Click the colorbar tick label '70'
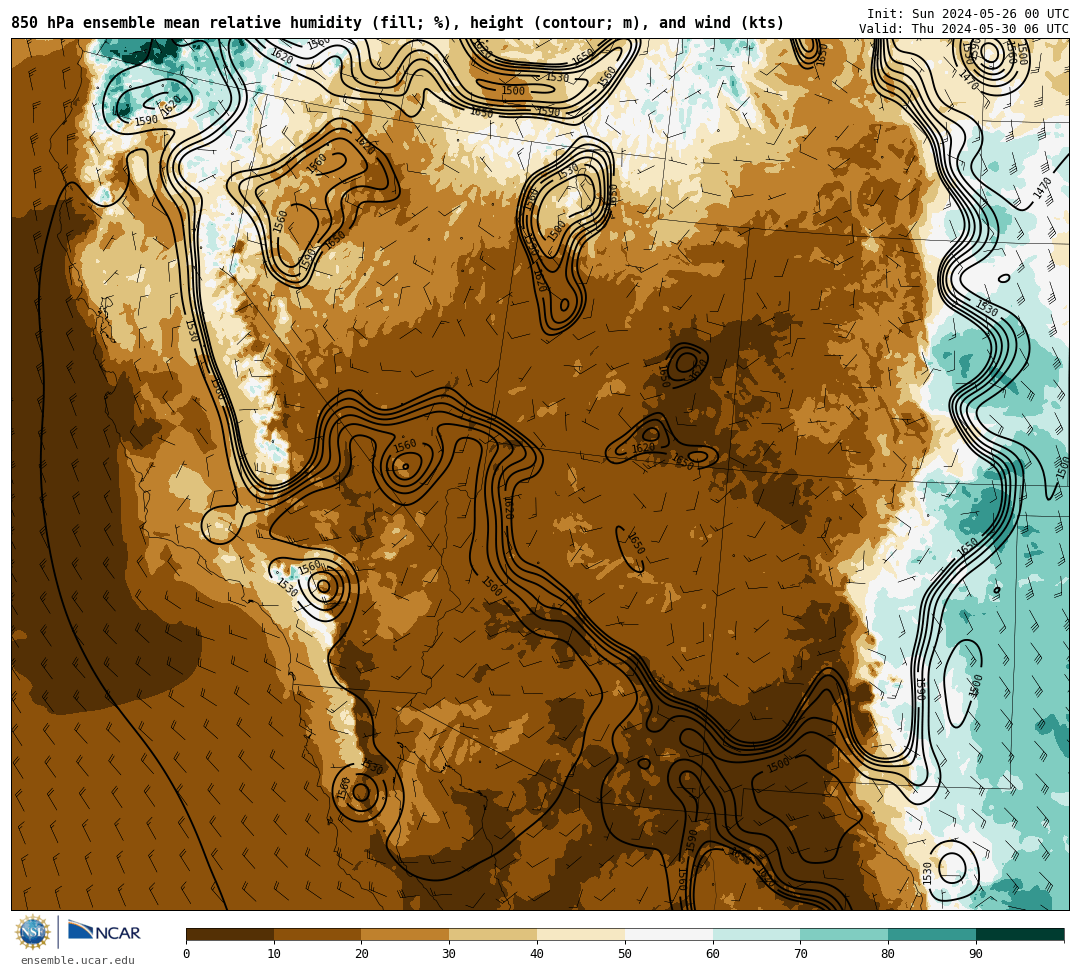 (x=800, y=954)
